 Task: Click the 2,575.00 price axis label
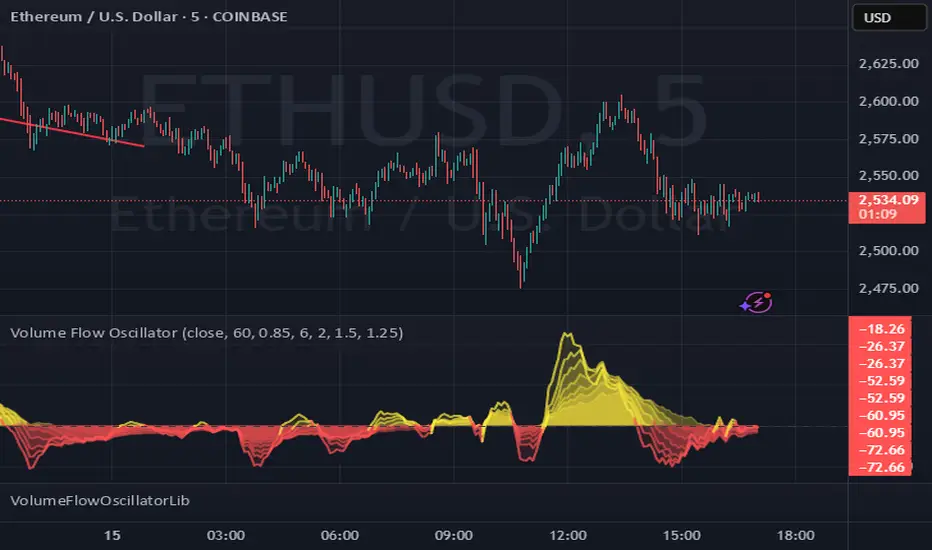[888, 139]
